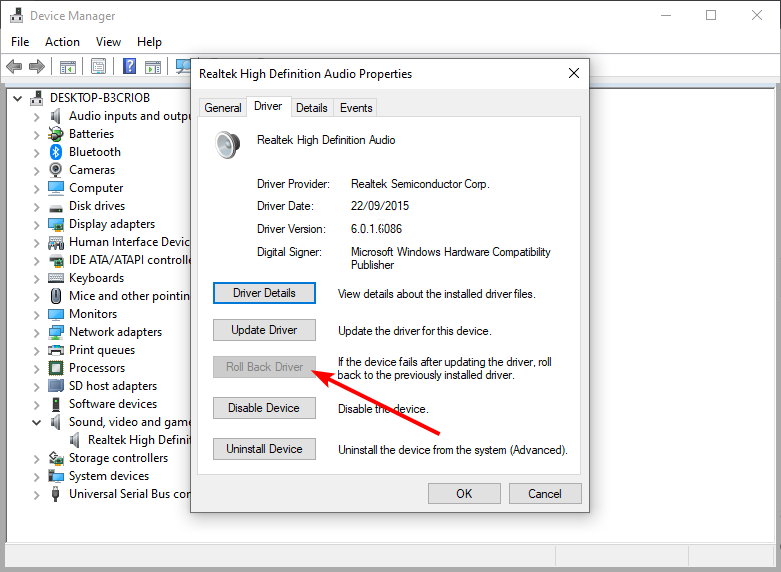Click the Disk drives icon
The width and height of the screenshot is (781, 572).
pyautogui.click(x=56, y=207)
